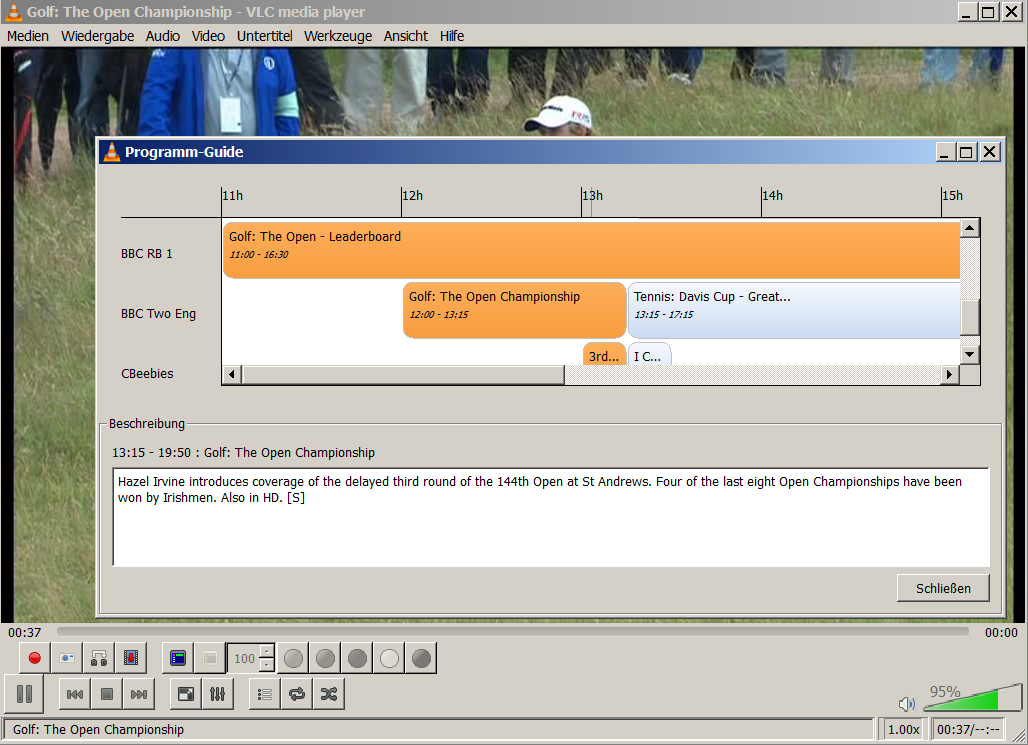Click the CBeebies channel label
The image size is (1028, 745).
click(x=147, y=374)
